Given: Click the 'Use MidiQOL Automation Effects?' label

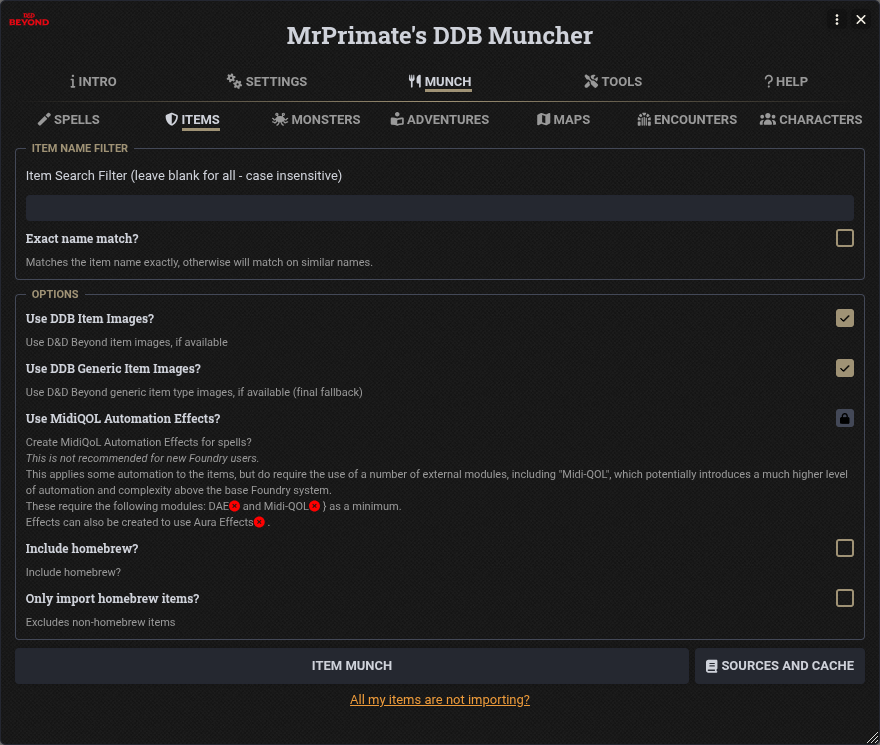Looking at the screenshot, I should (x=123, y=419).
